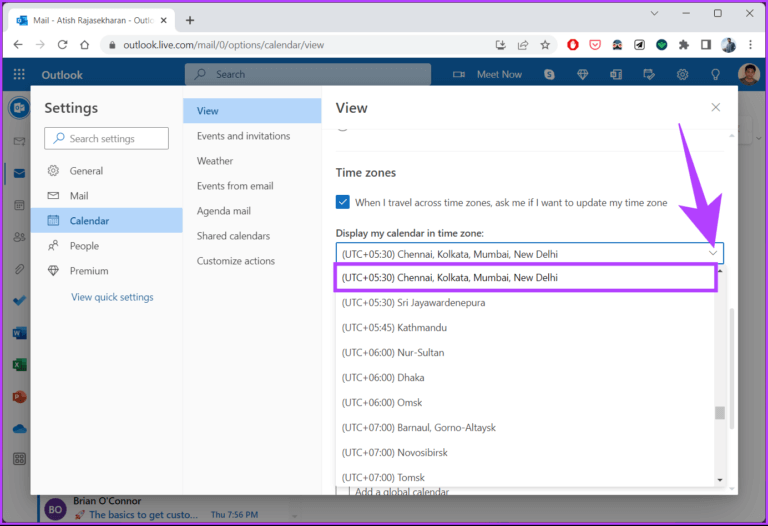This screenshot has height=526, width=768.
Task: Open the Outlook app launcher grid
Action: tap(19, 74)
